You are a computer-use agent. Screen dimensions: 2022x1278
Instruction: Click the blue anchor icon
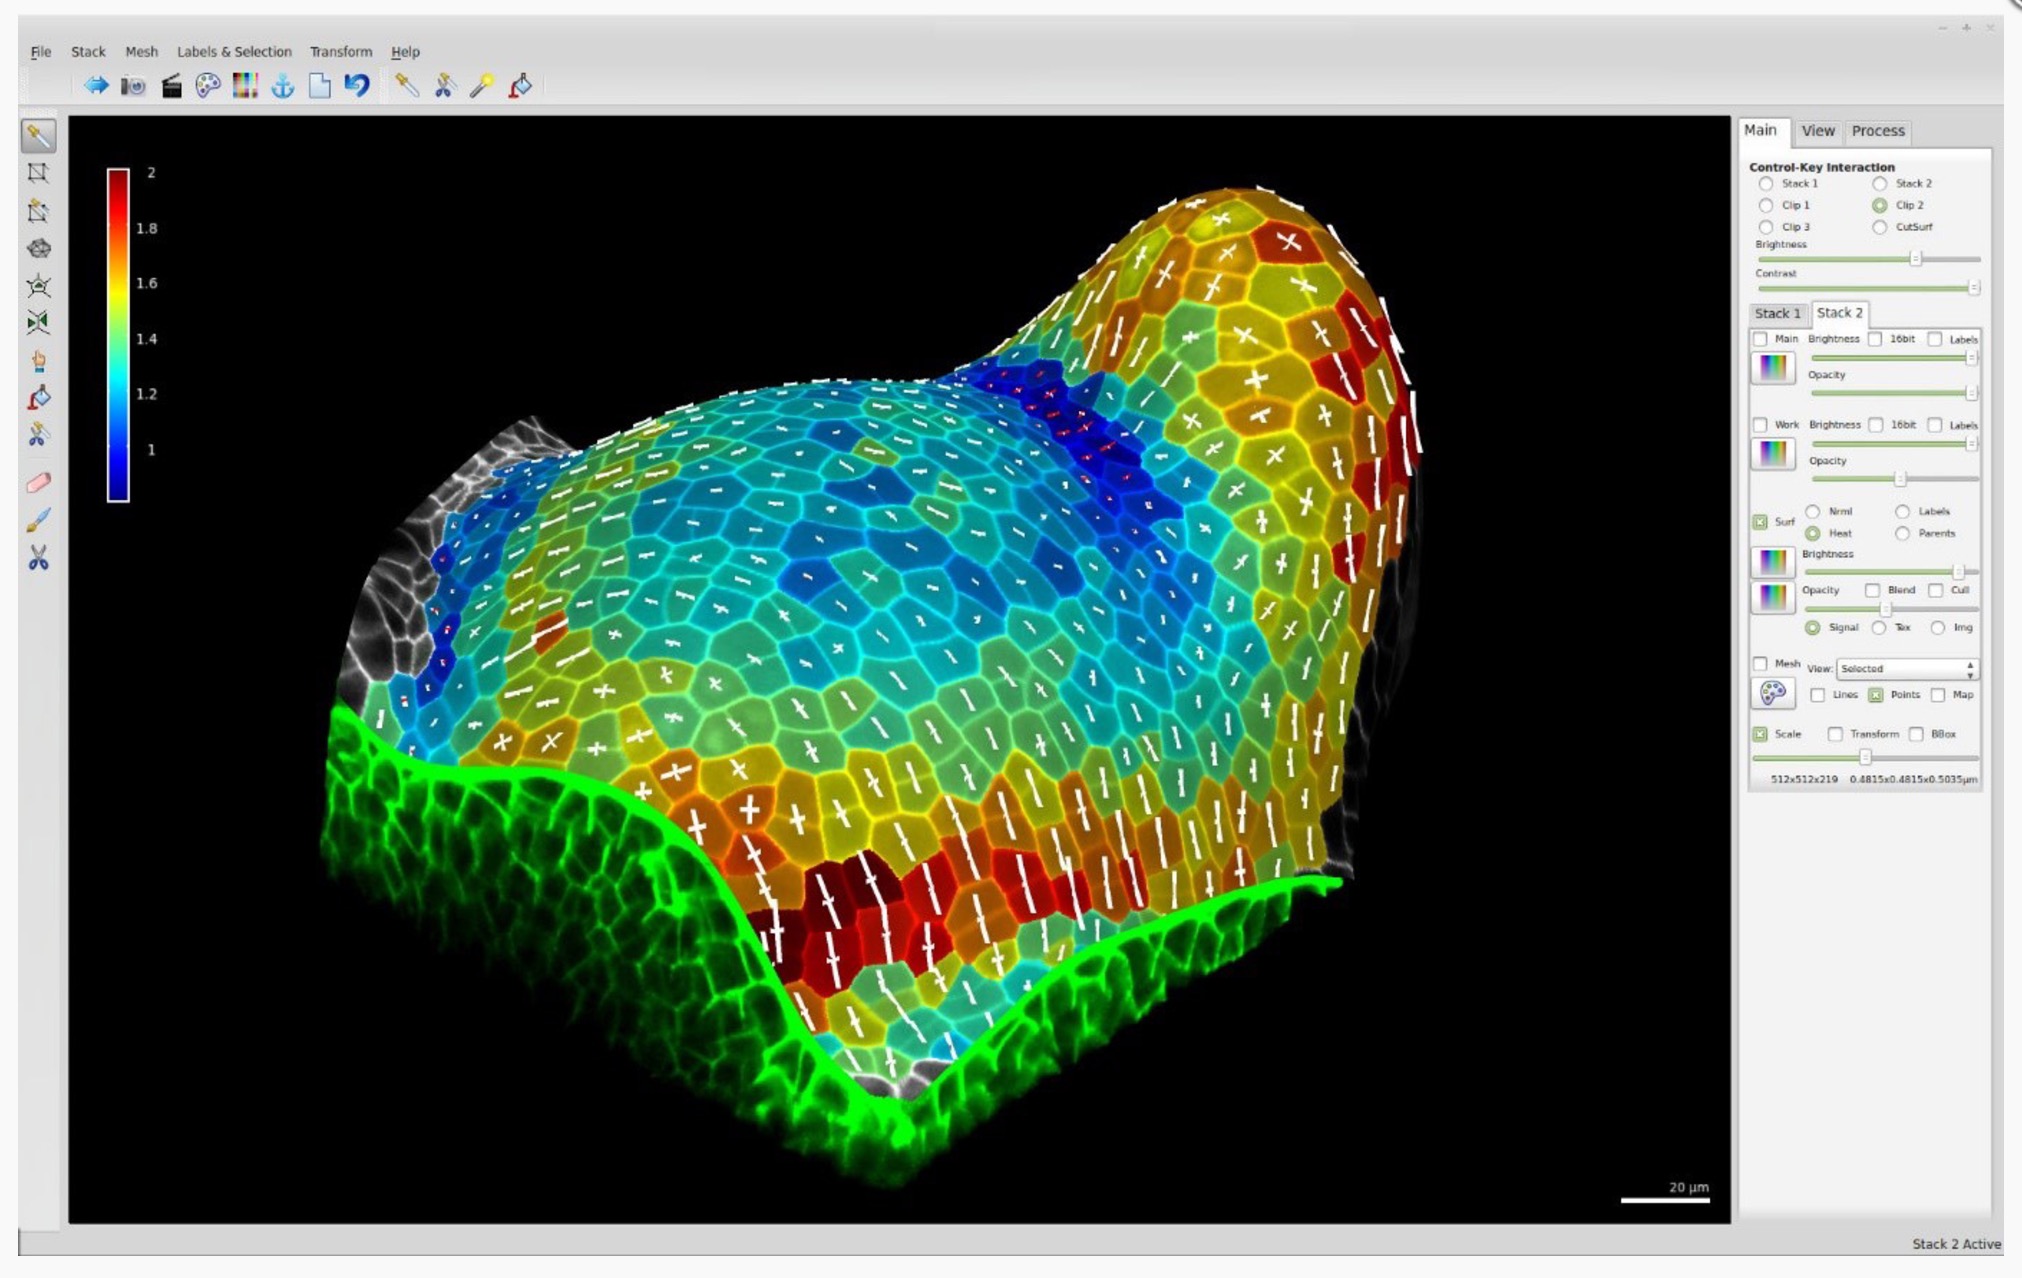(x=283, y=86)
